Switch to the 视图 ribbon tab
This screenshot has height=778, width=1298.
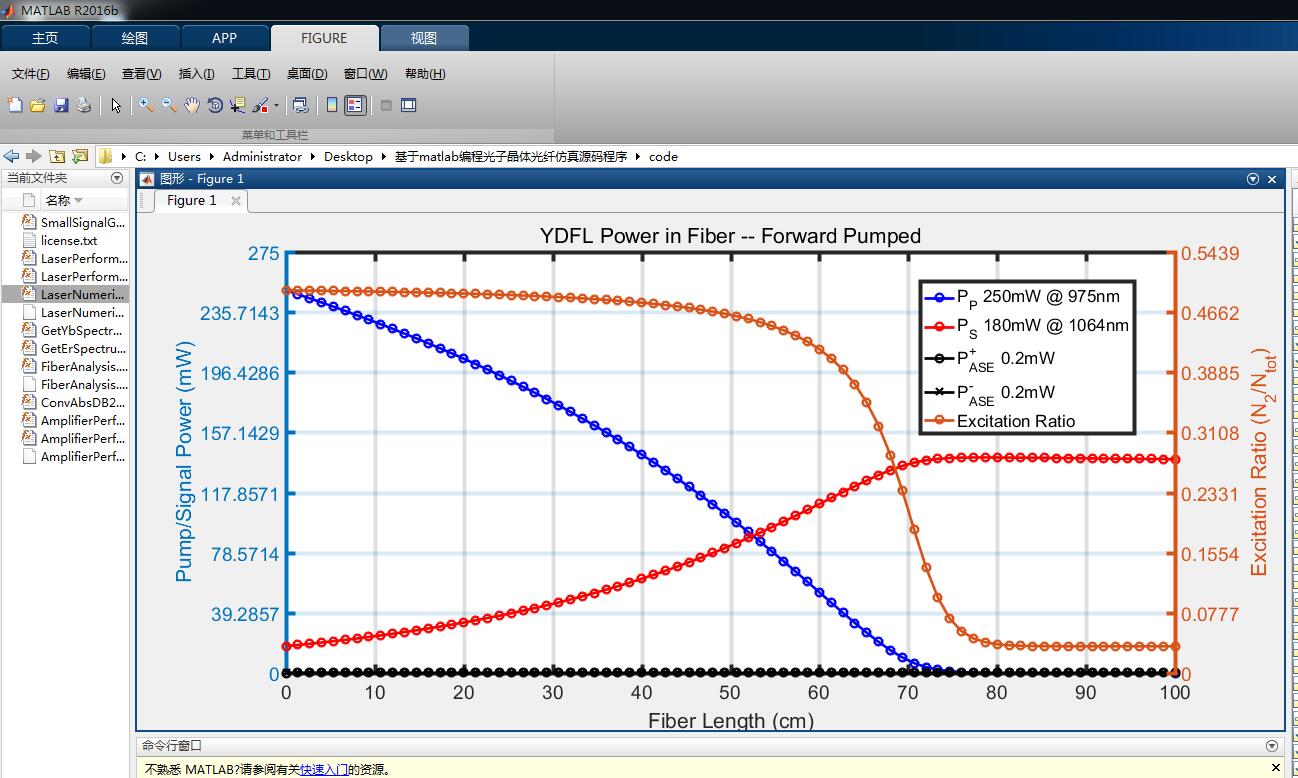(x=424, y=38)
